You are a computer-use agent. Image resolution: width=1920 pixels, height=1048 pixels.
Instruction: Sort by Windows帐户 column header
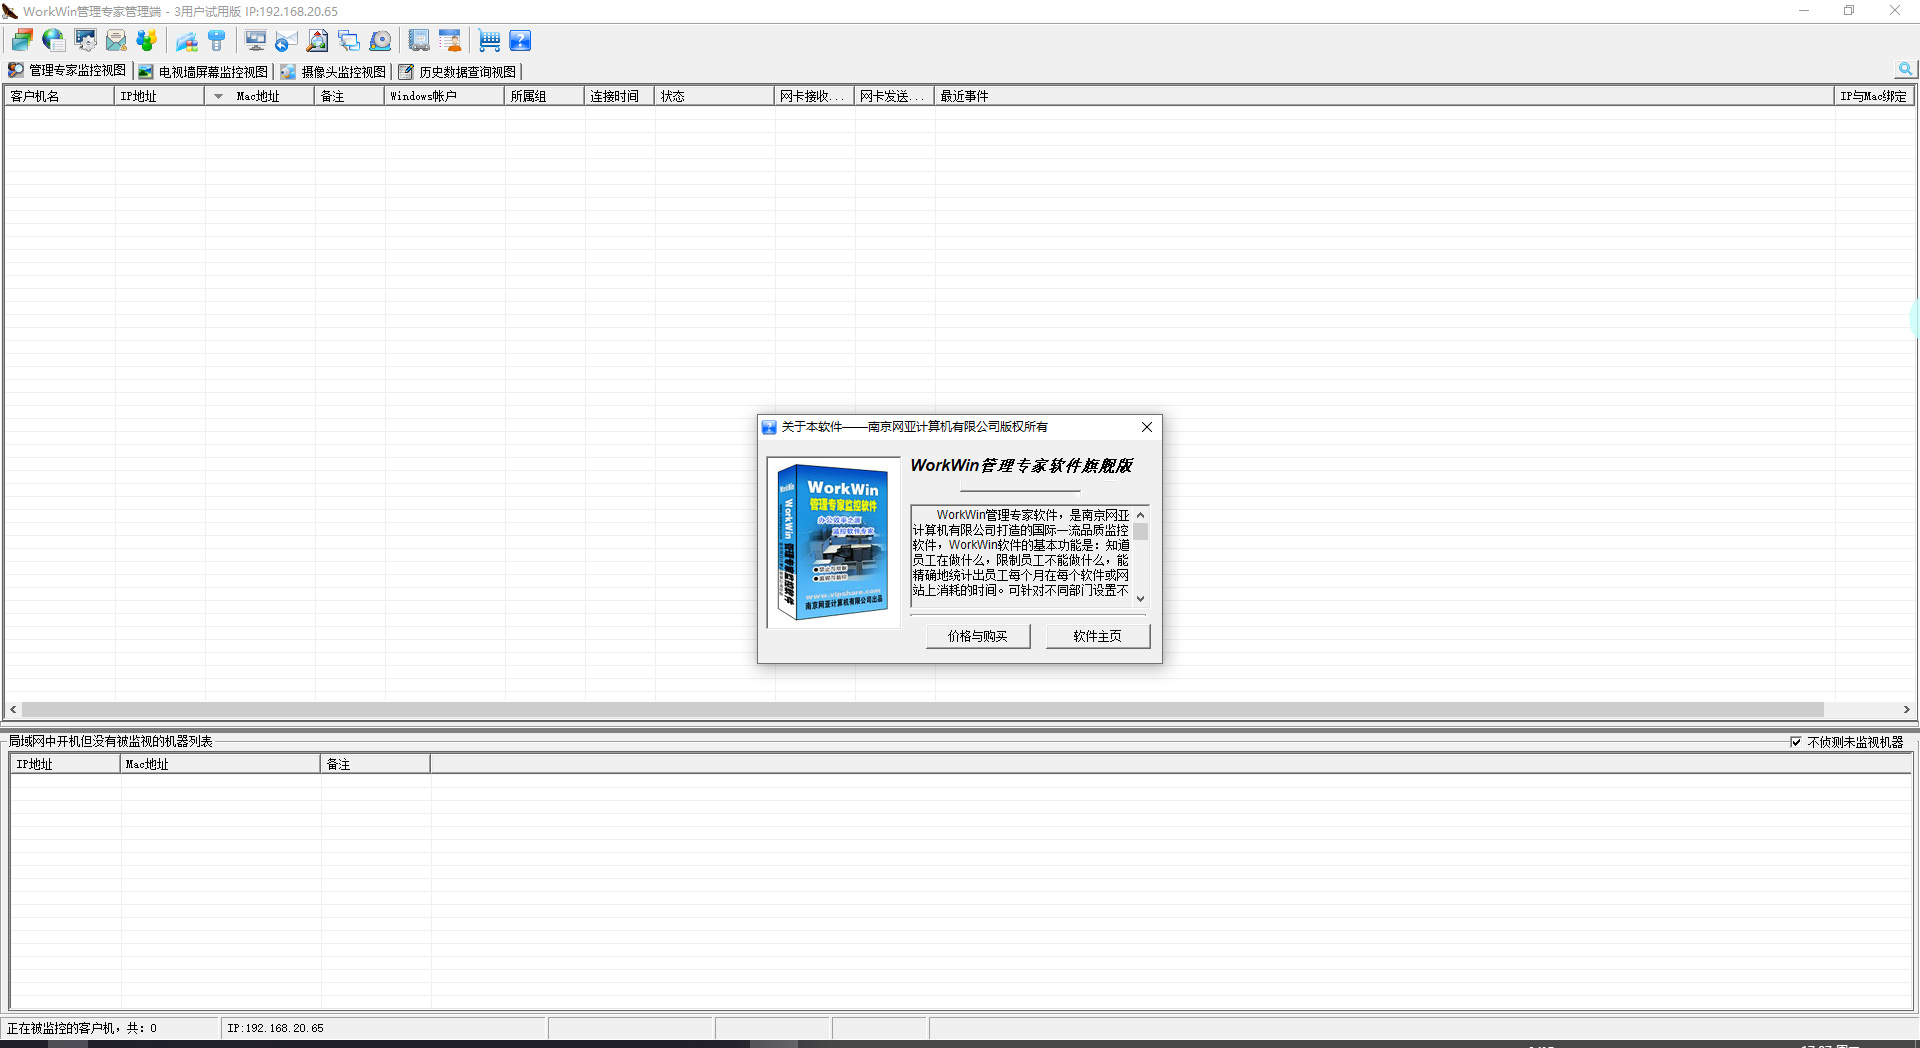pyautogui.click(x=445, y=96)
